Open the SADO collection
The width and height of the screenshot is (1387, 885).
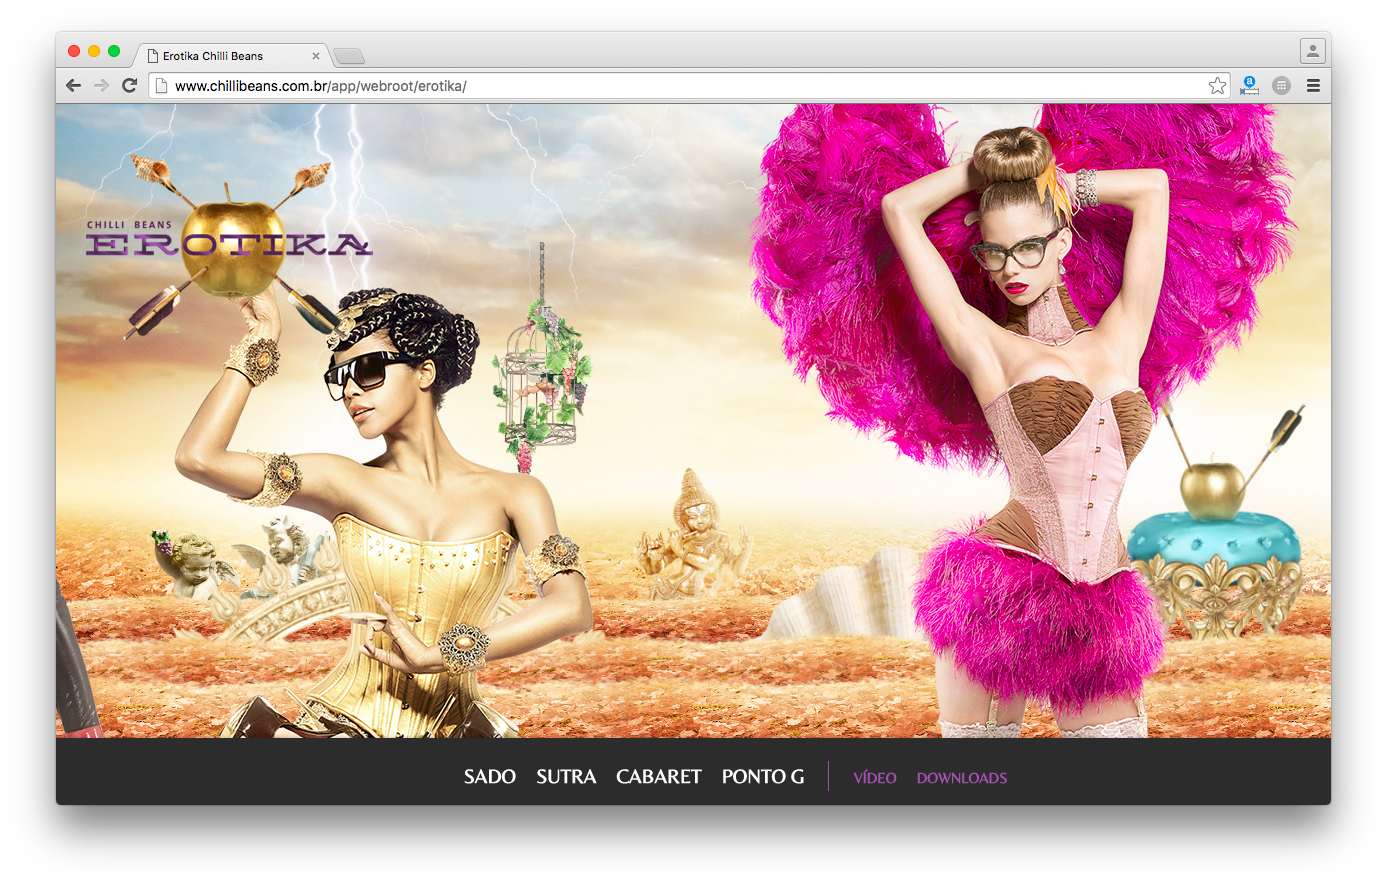point(490,777)
